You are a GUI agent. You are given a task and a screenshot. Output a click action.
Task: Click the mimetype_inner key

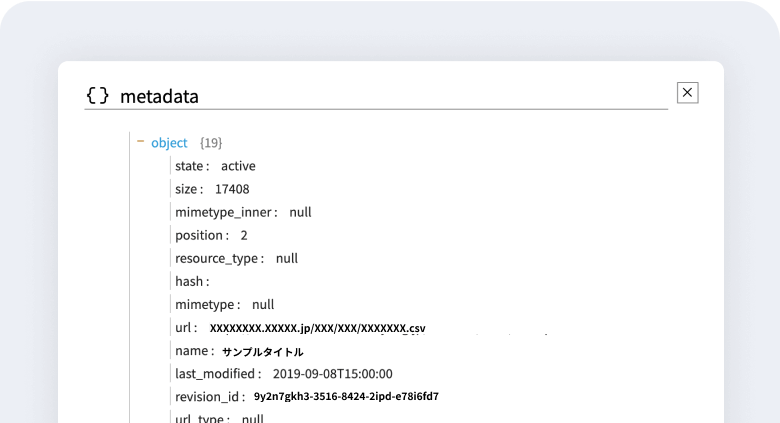[x=226, y=212]
